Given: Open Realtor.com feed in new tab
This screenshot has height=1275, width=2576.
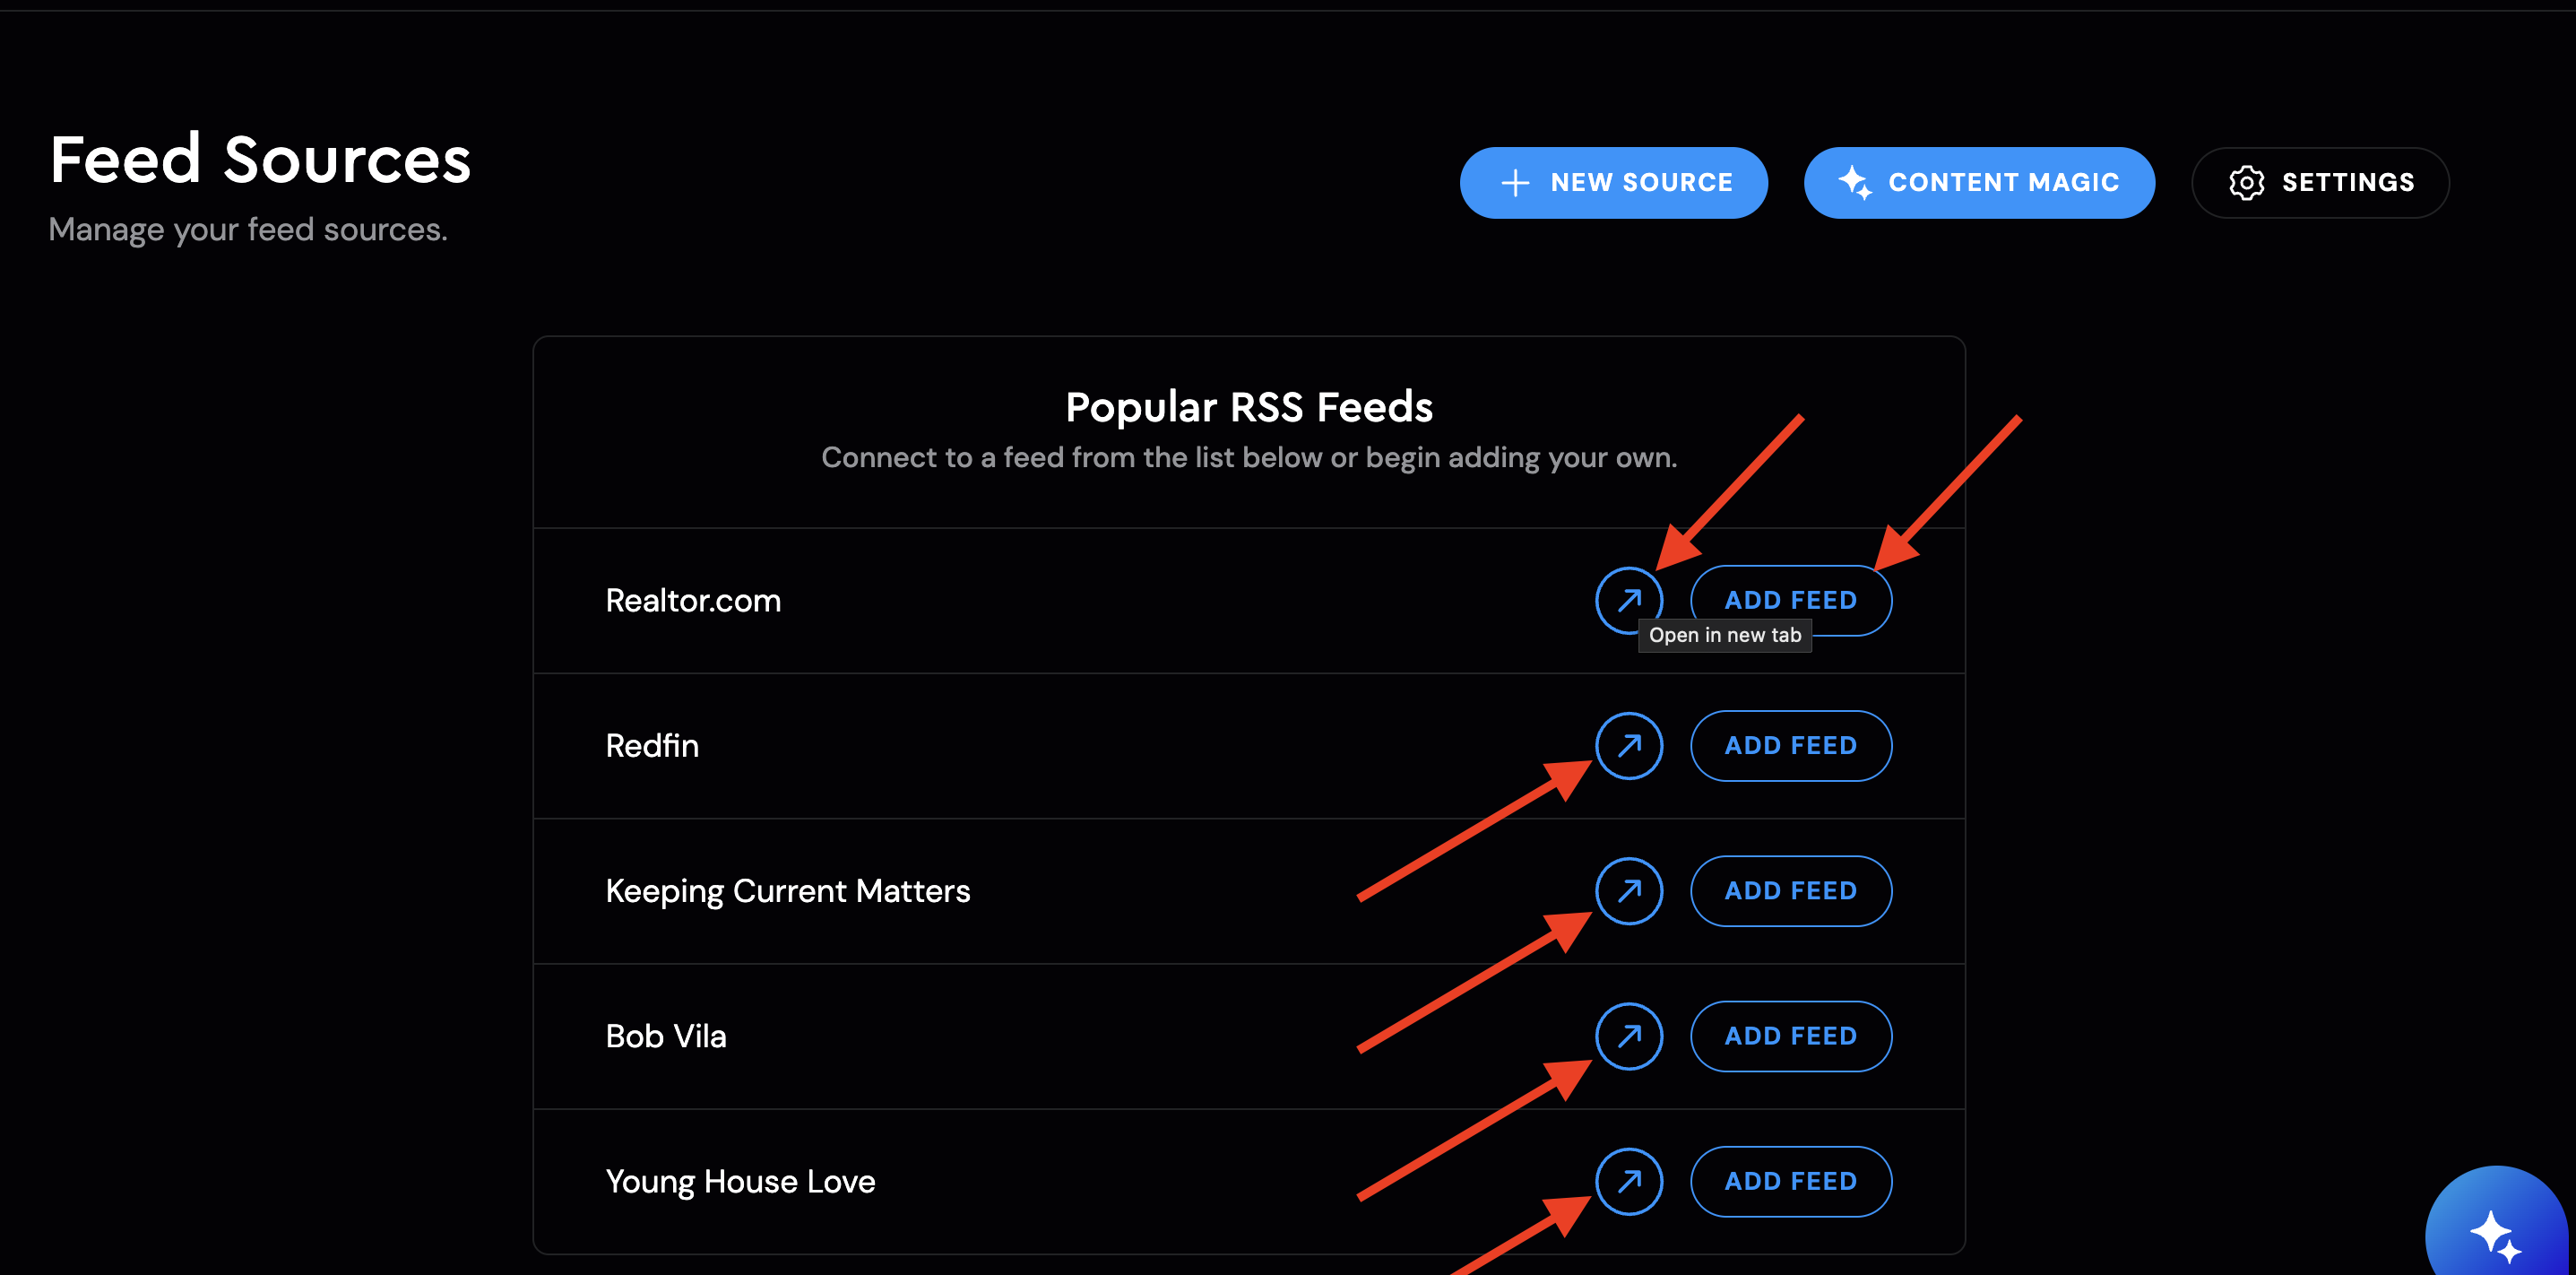Looking at the screenshot, I should 1629,600.
